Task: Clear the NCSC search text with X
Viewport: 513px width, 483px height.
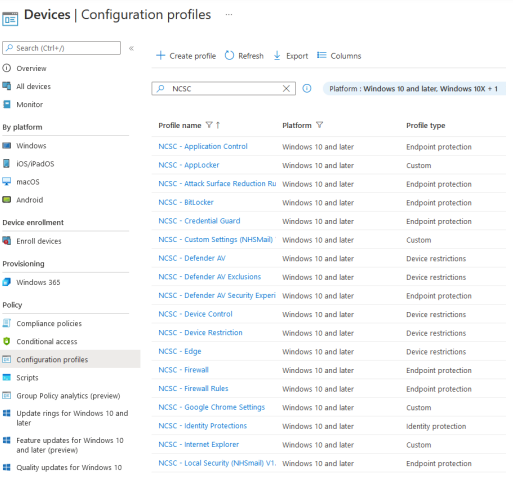Action: 286,89
